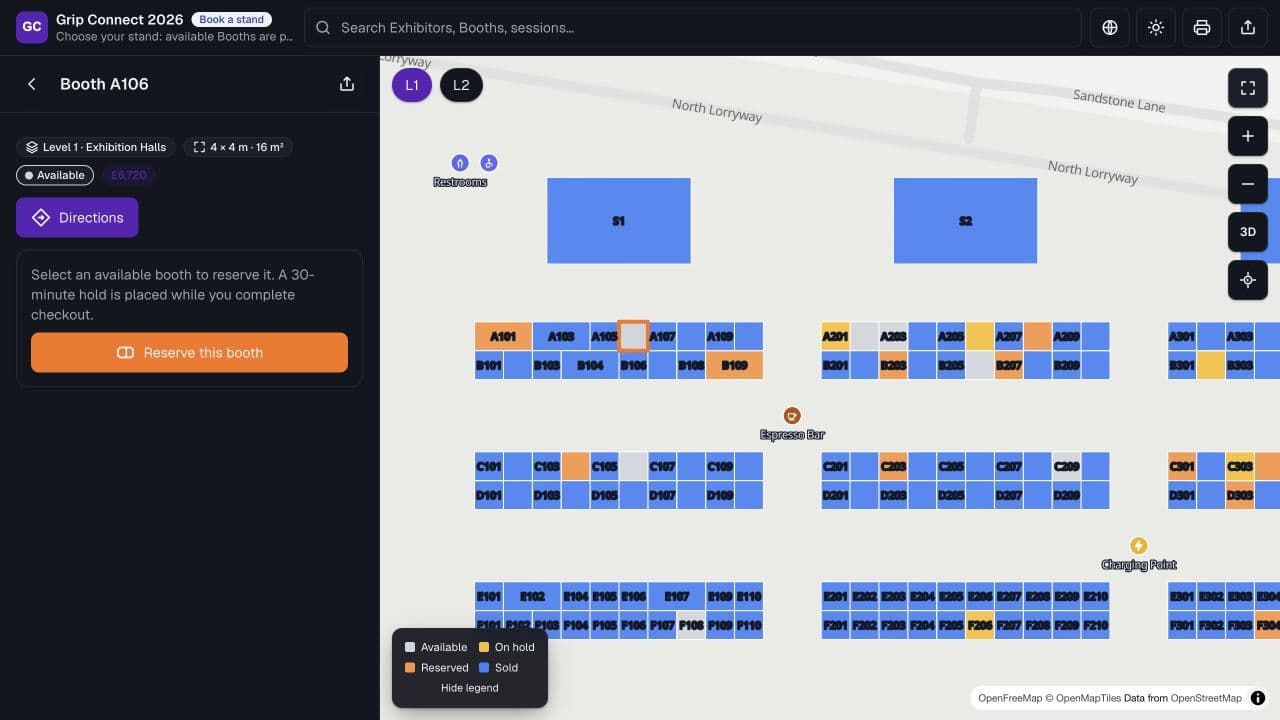
Task: Zoom in on the map
Action: click(x=1248, y=136)
